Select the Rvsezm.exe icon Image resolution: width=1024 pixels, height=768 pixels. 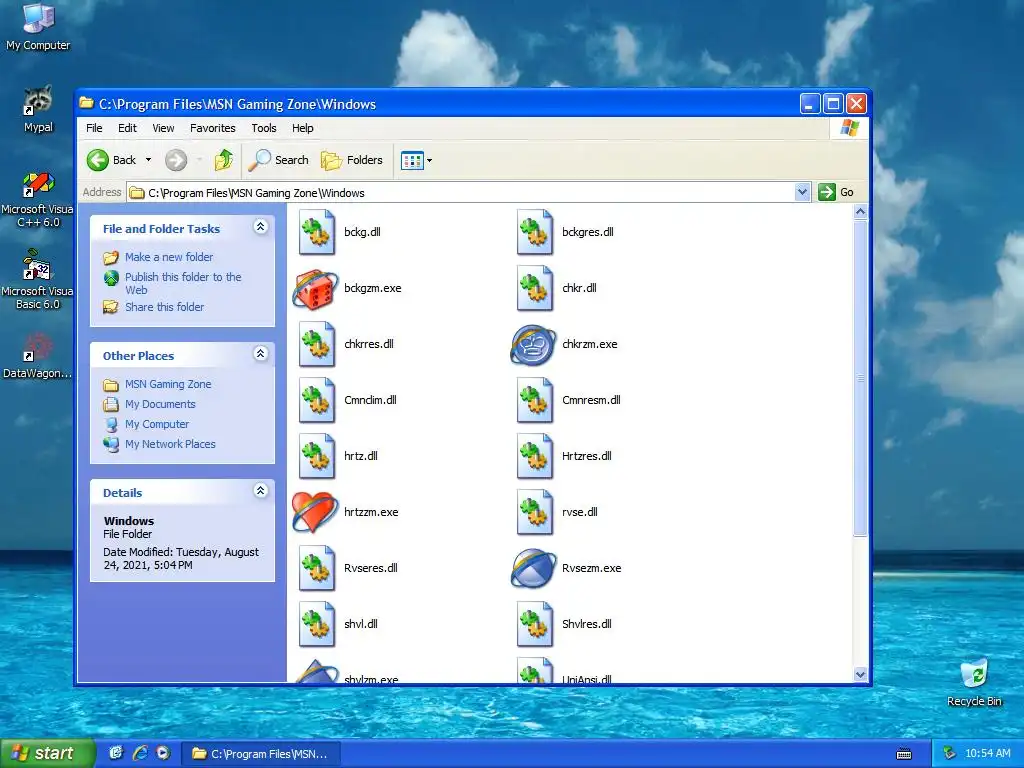[534, 568]
